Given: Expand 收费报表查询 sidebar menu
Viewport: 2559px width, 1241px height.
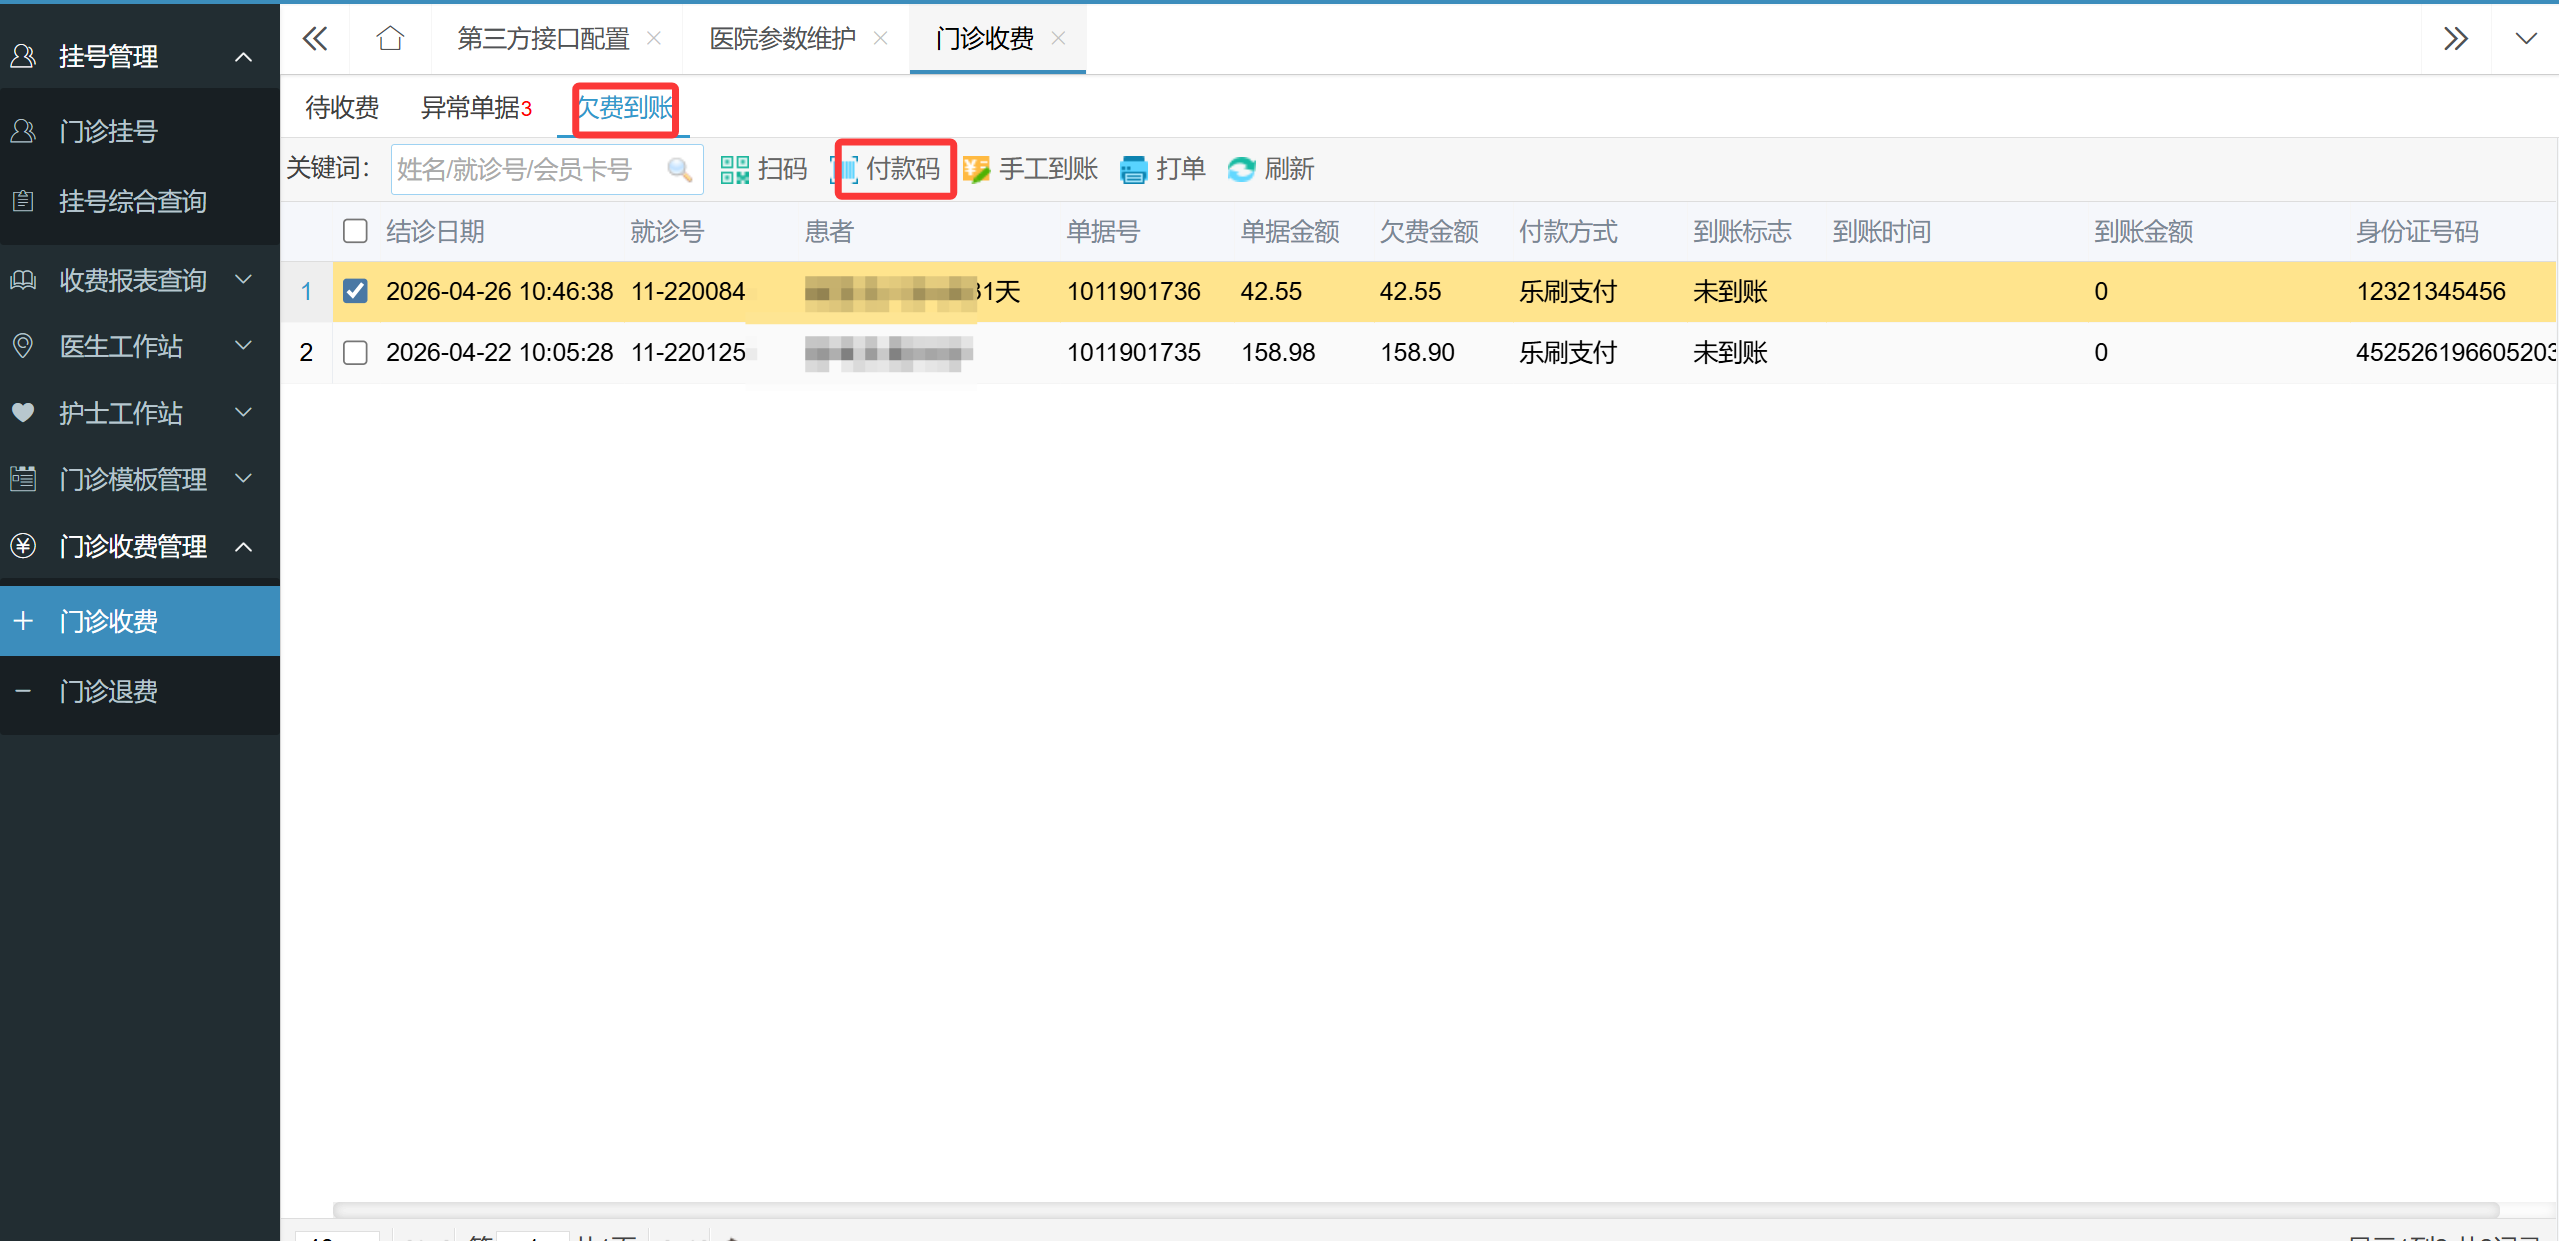Looking at the screenshot, I should point(132,280).
